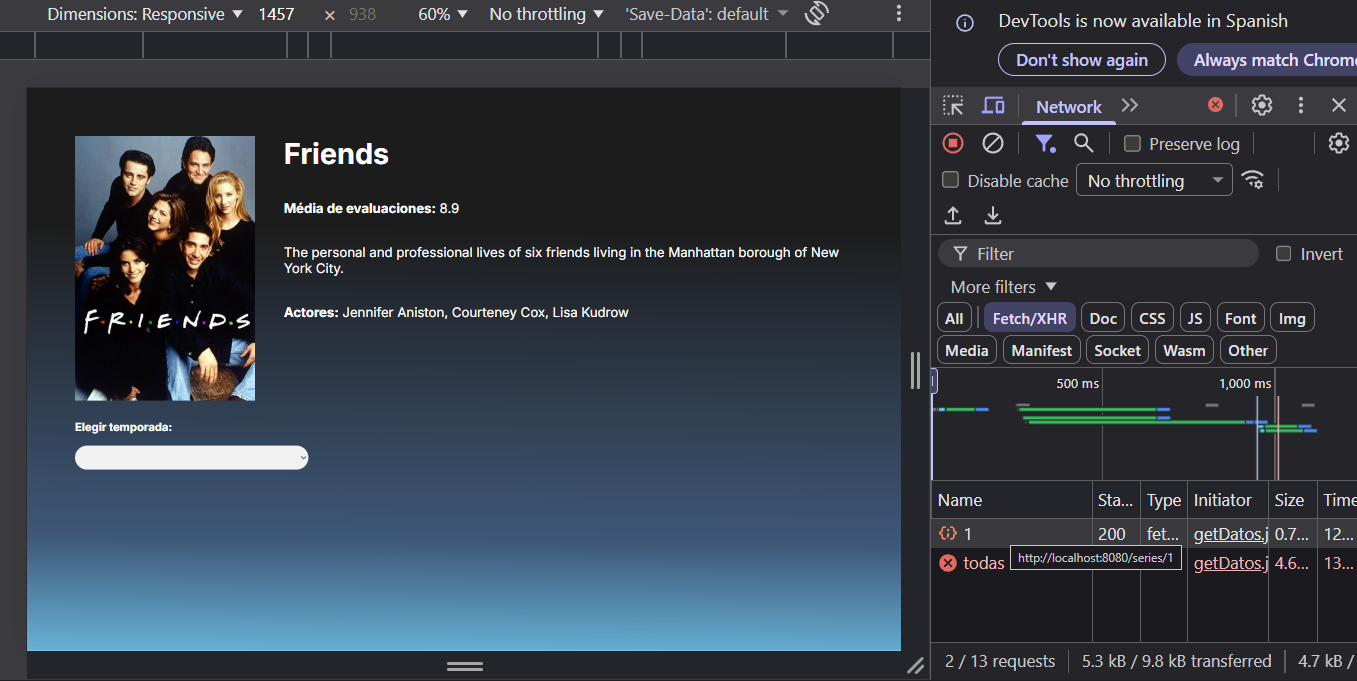Select the Font filter type
Image resolution: width=1357 pixels, height=681 pixels.
pyautogui.click(x=1240, y=318)
